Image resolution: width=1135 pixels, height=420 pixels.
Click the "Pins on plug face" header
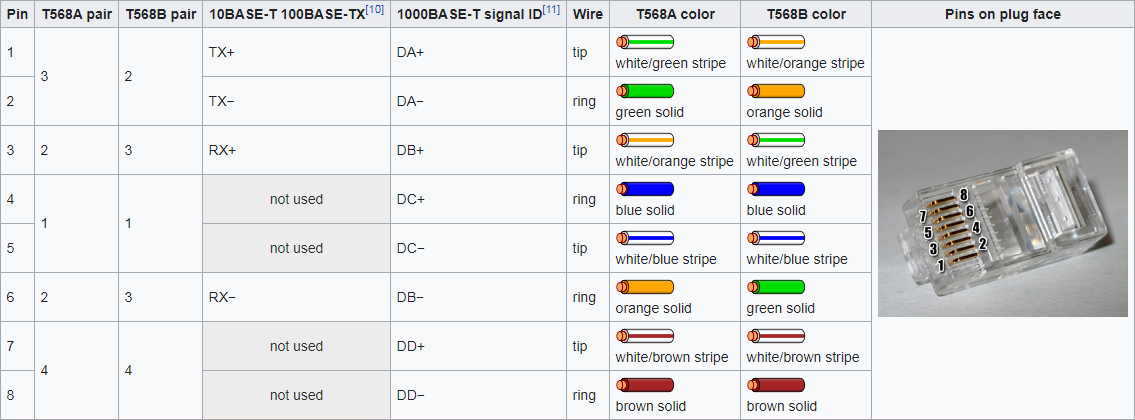(1002, 15)
